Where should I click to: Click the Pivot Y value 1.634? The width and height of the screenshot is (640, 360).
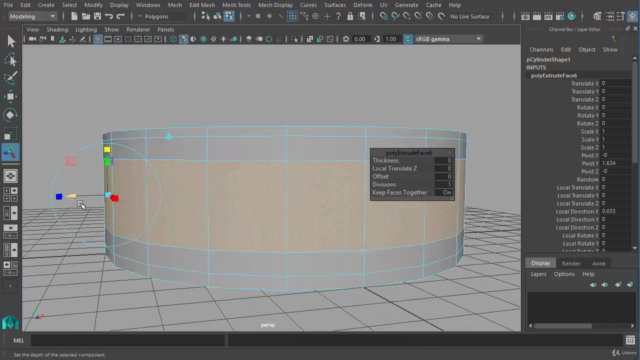[x=616, y=163]
